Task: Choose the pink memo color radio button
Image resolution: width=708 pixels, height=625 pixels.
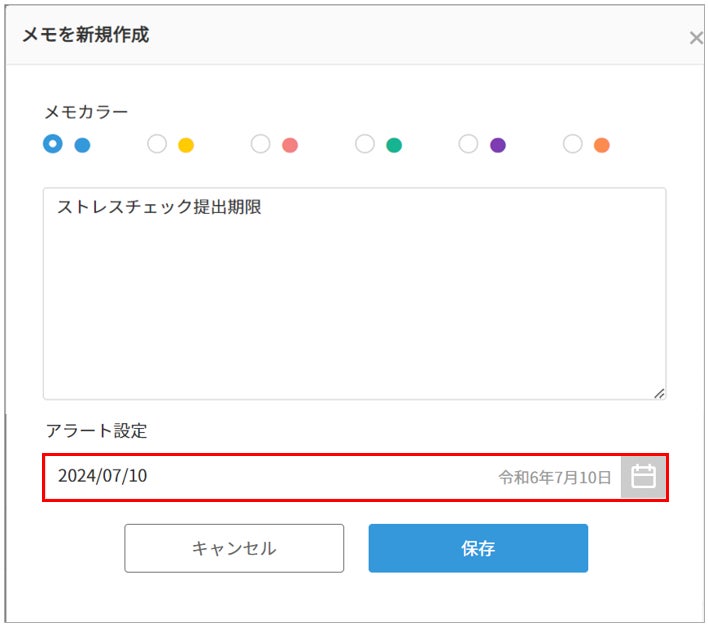Action: pos(261,144)
